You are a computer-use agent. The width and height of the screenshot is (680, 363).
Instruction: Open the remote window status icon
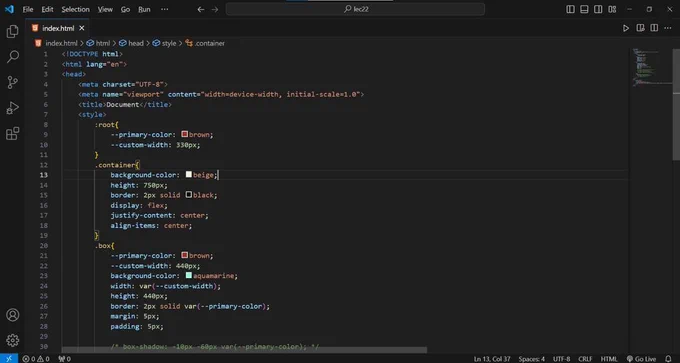[x=9, y=359]
